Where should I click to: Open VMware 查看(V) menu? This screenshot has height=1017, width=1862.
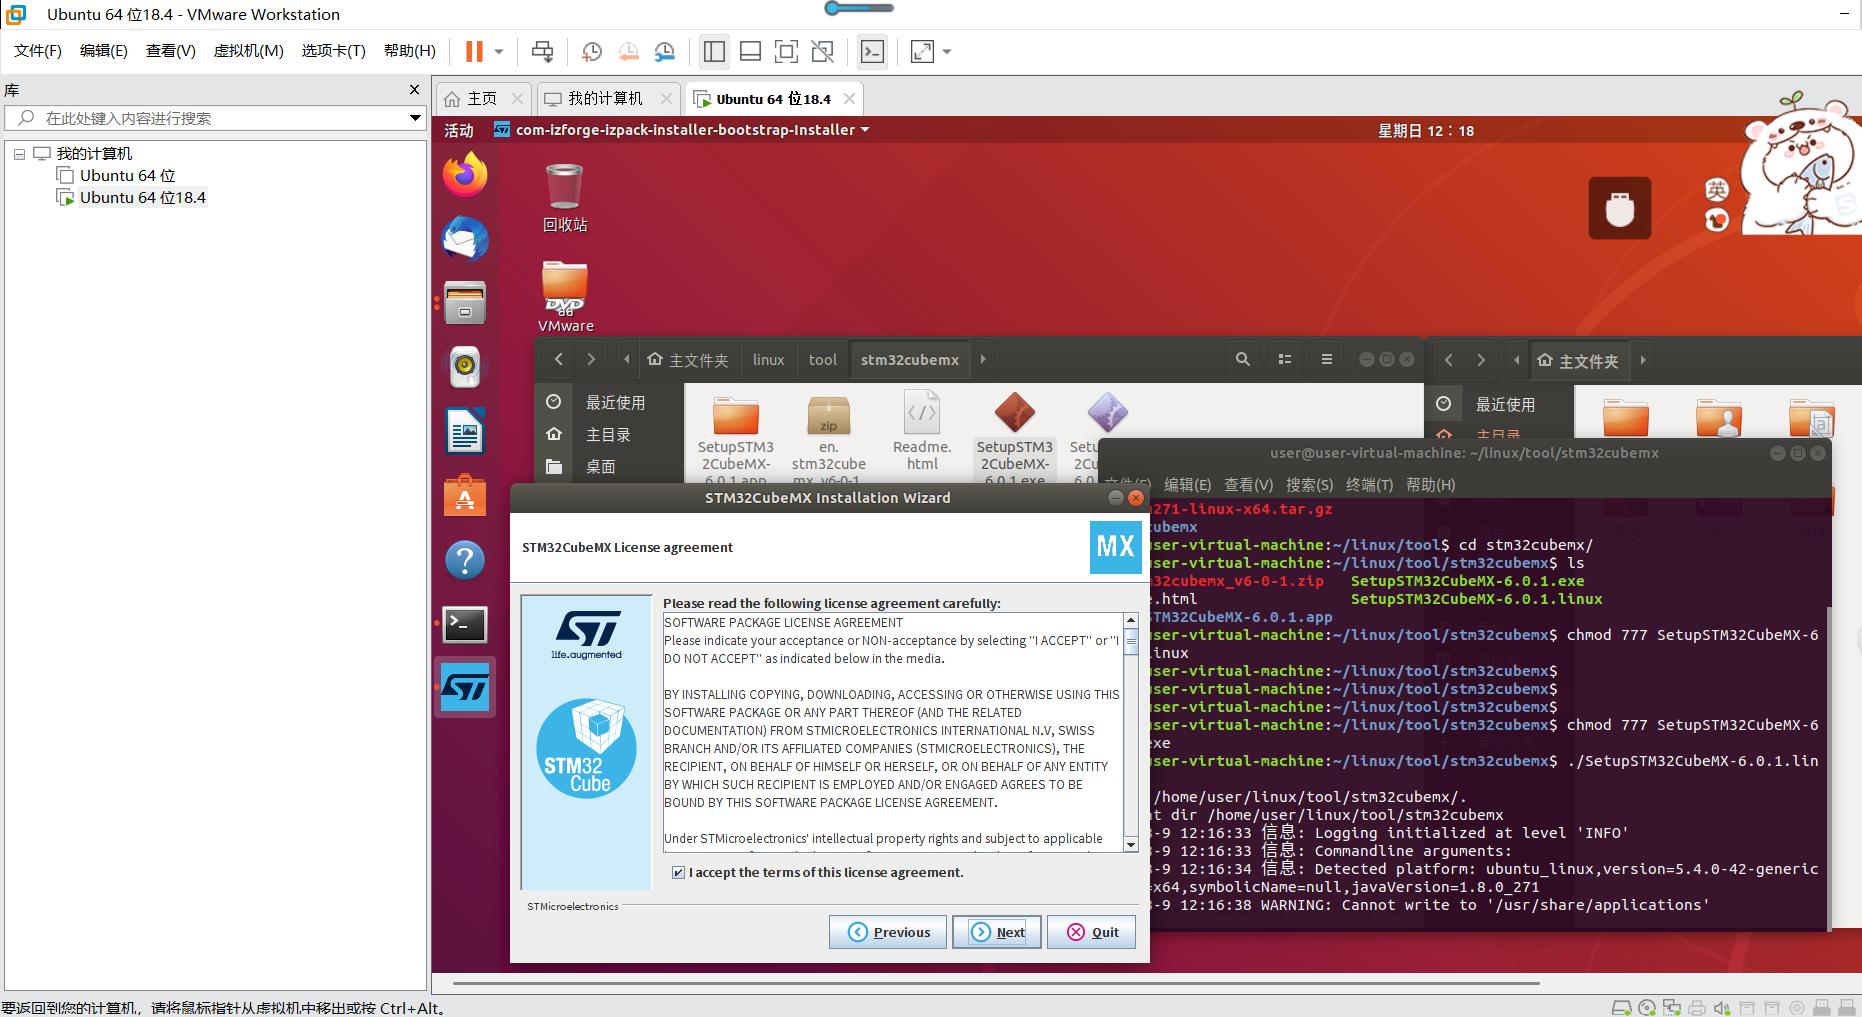point(171,51)
